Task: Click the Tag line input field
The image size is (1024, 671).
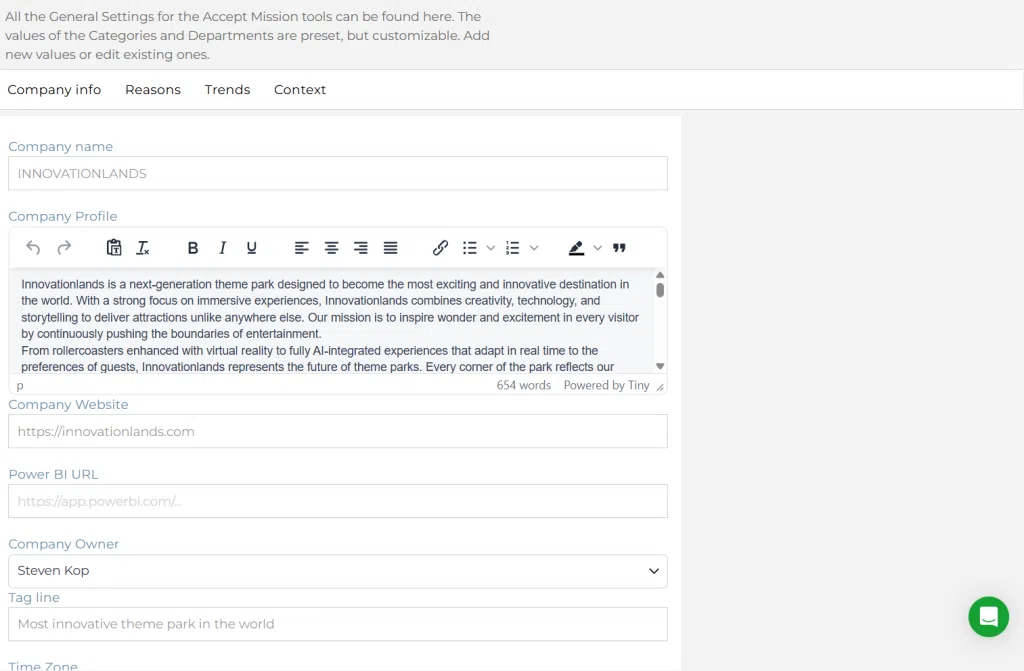Action: tap(338, 624)
